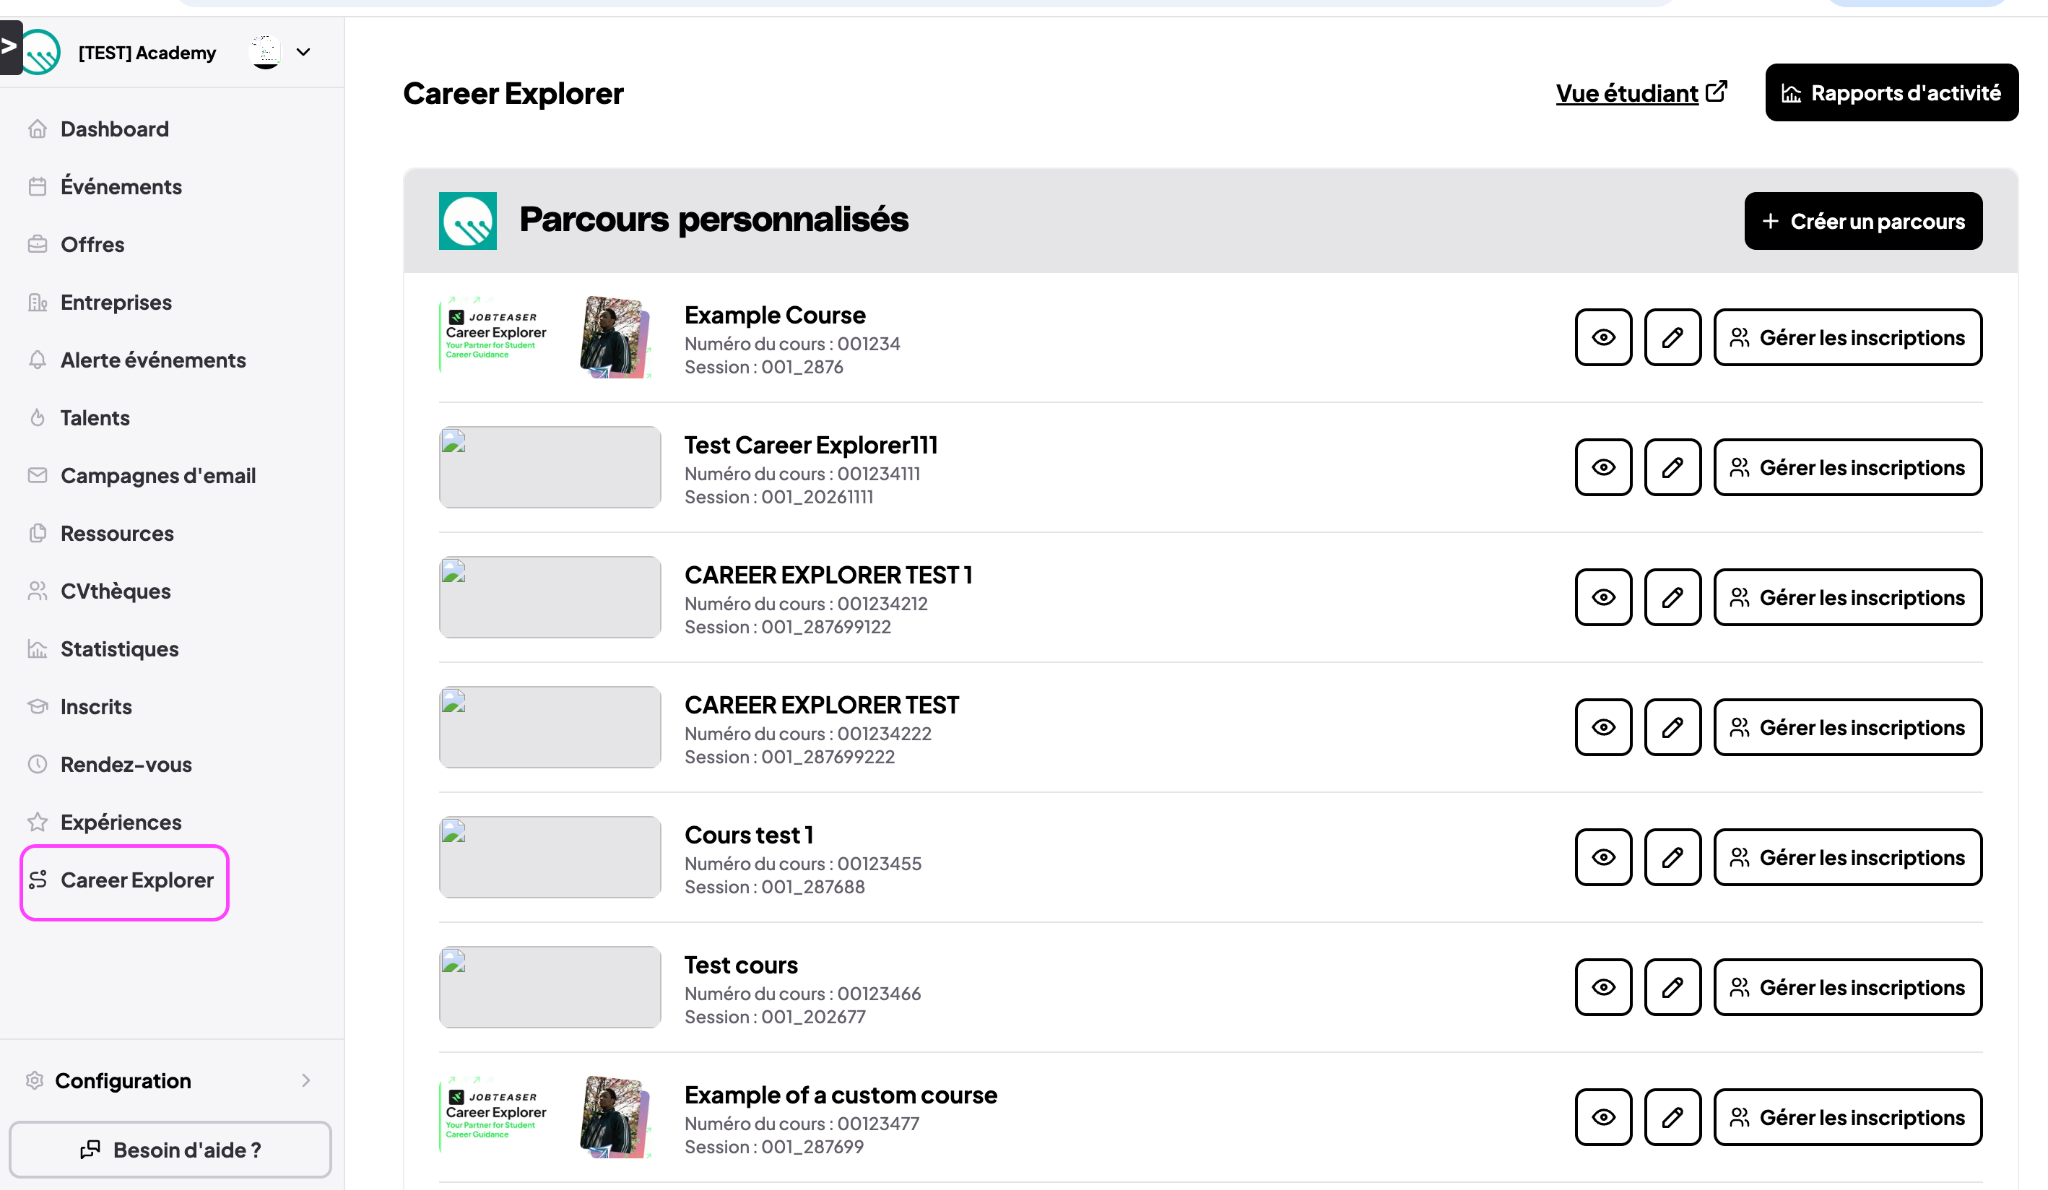This screenshot has height=1190, width=2048.
Task: Click the eye icon for CAREER EXPLORER TEST
Action: point(1603,728)
